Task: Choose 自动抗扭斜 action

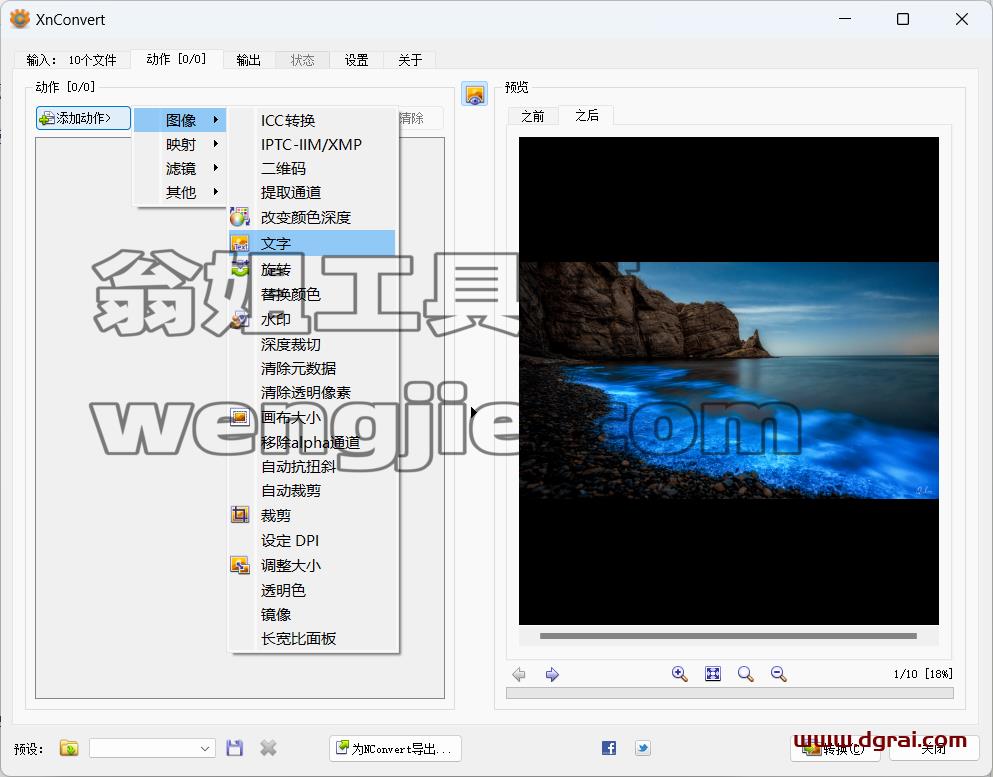Action: pos(313,467)
